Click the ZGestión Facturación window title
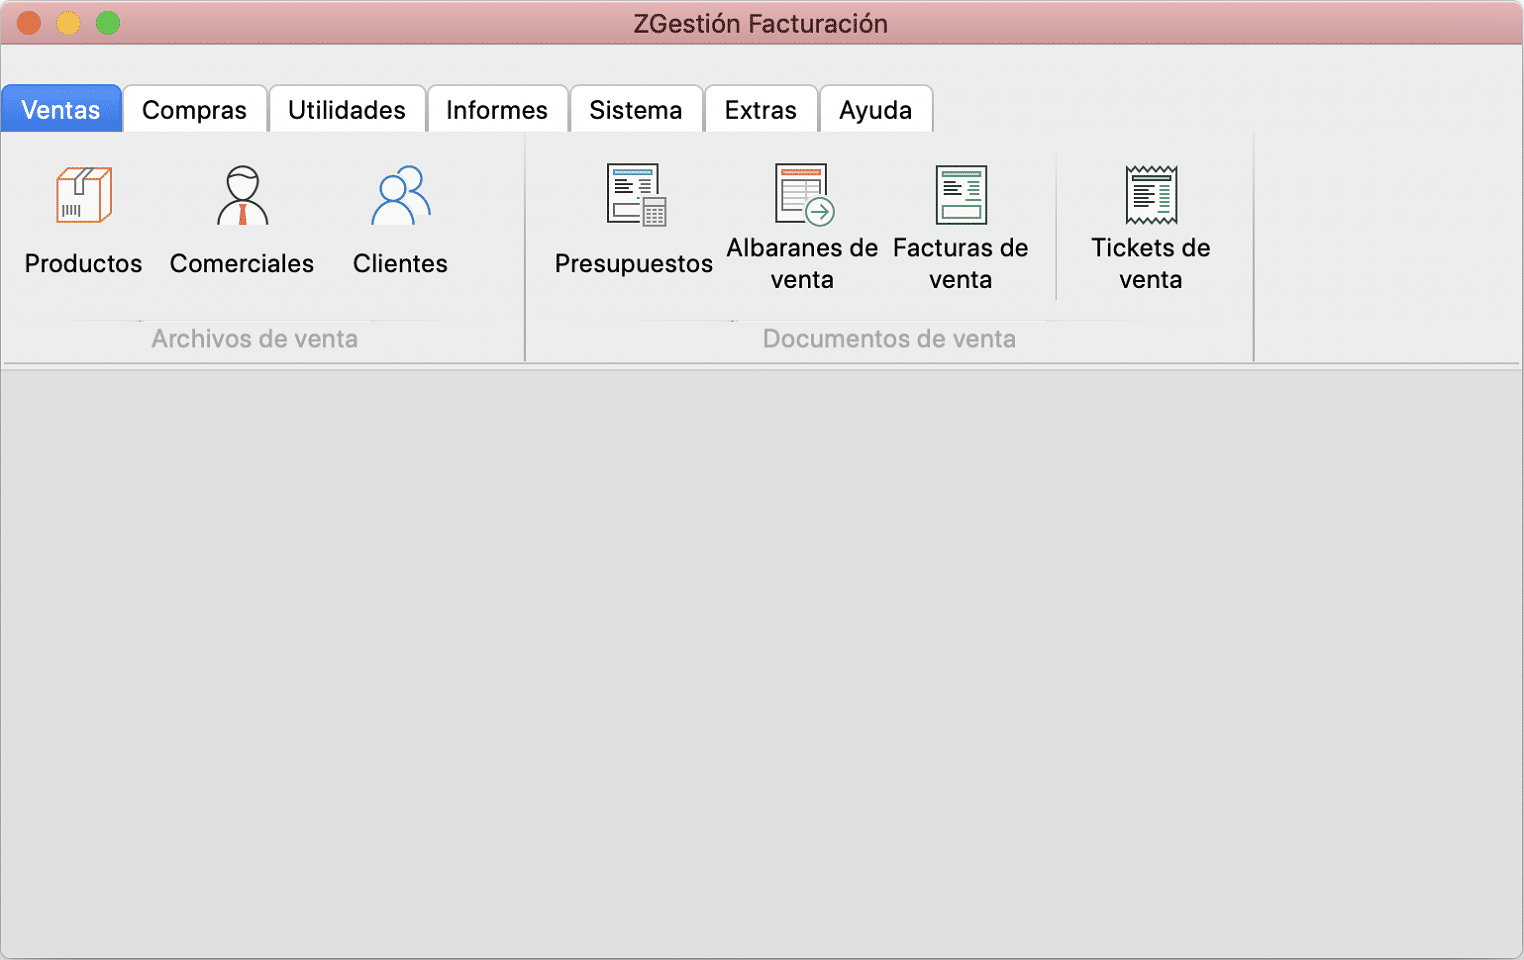Screen dimensions: 1524x960 coord(761,24)
